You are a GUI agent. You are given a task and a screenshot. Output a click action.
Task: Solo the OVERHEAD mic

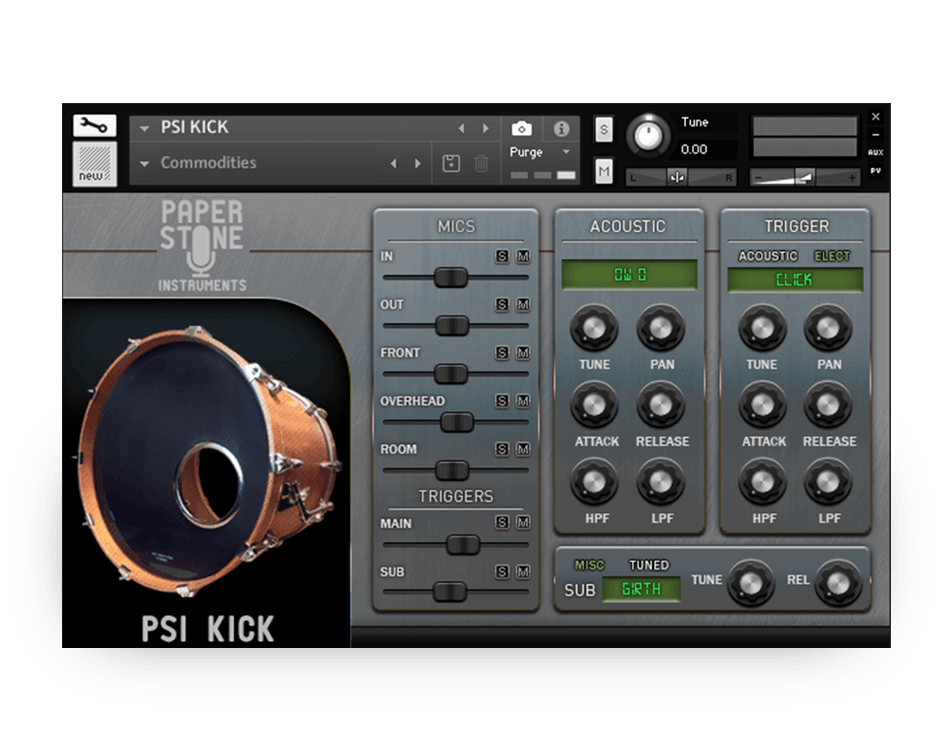502,400
